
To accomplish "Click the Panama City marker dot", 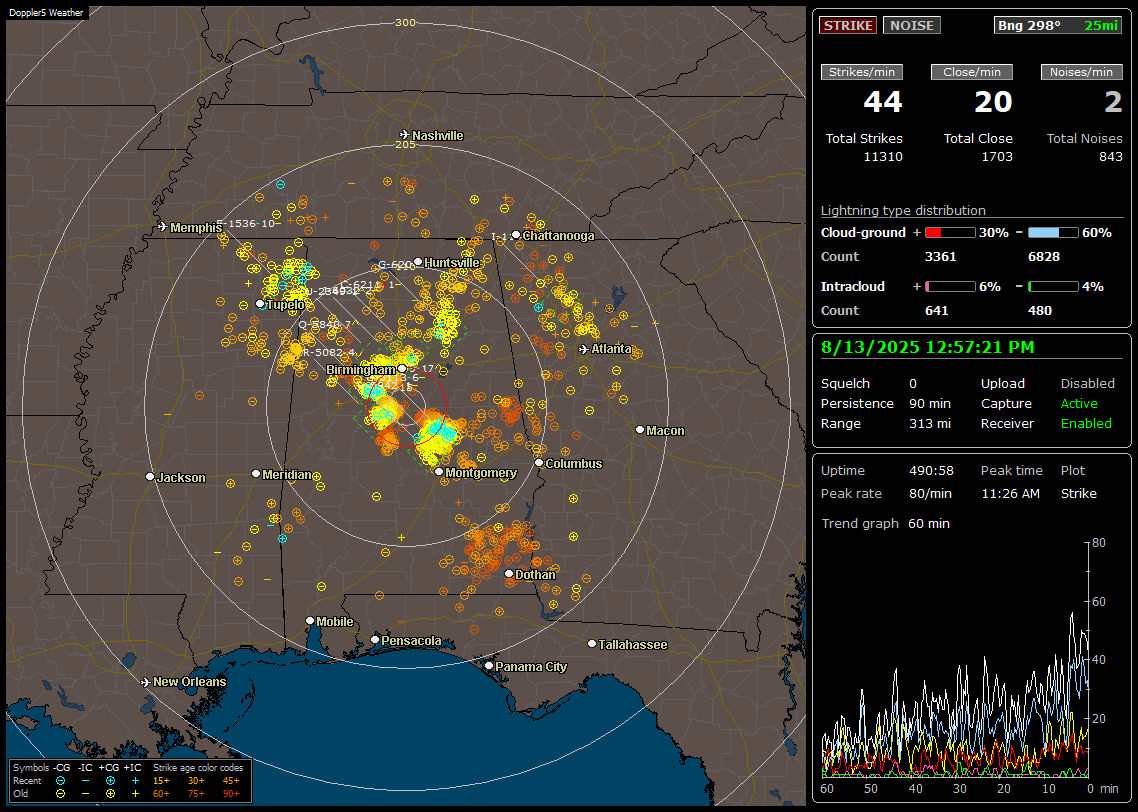I will point(489,665).
